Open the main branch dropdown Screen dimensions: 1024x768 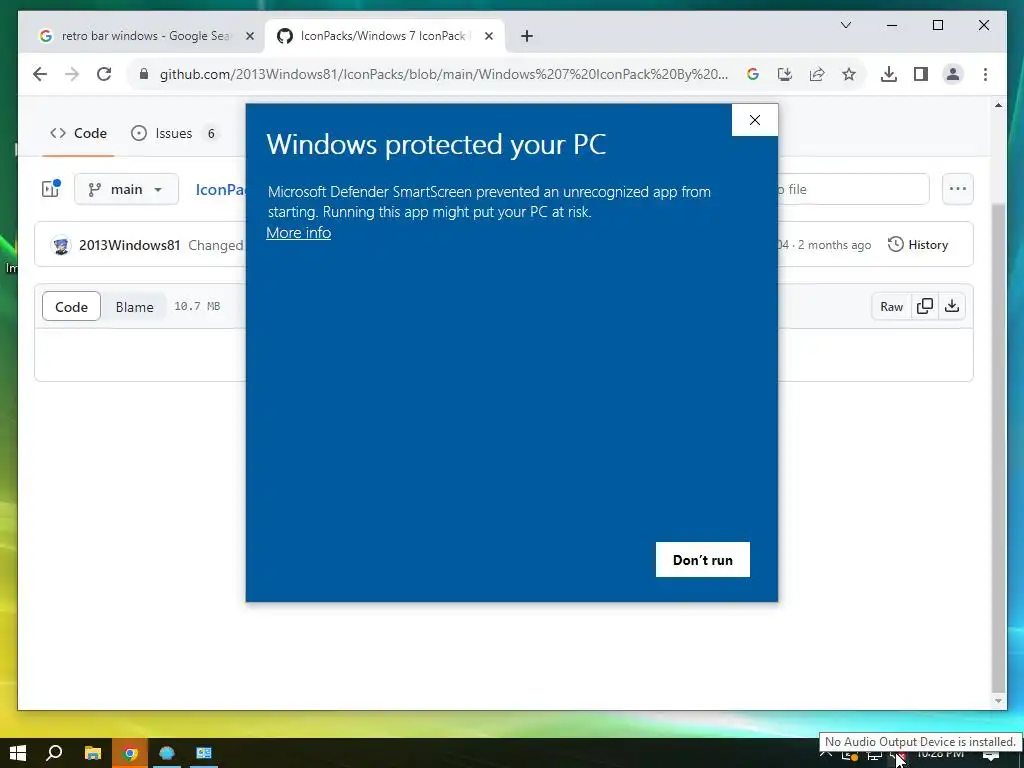coord(126,189)
